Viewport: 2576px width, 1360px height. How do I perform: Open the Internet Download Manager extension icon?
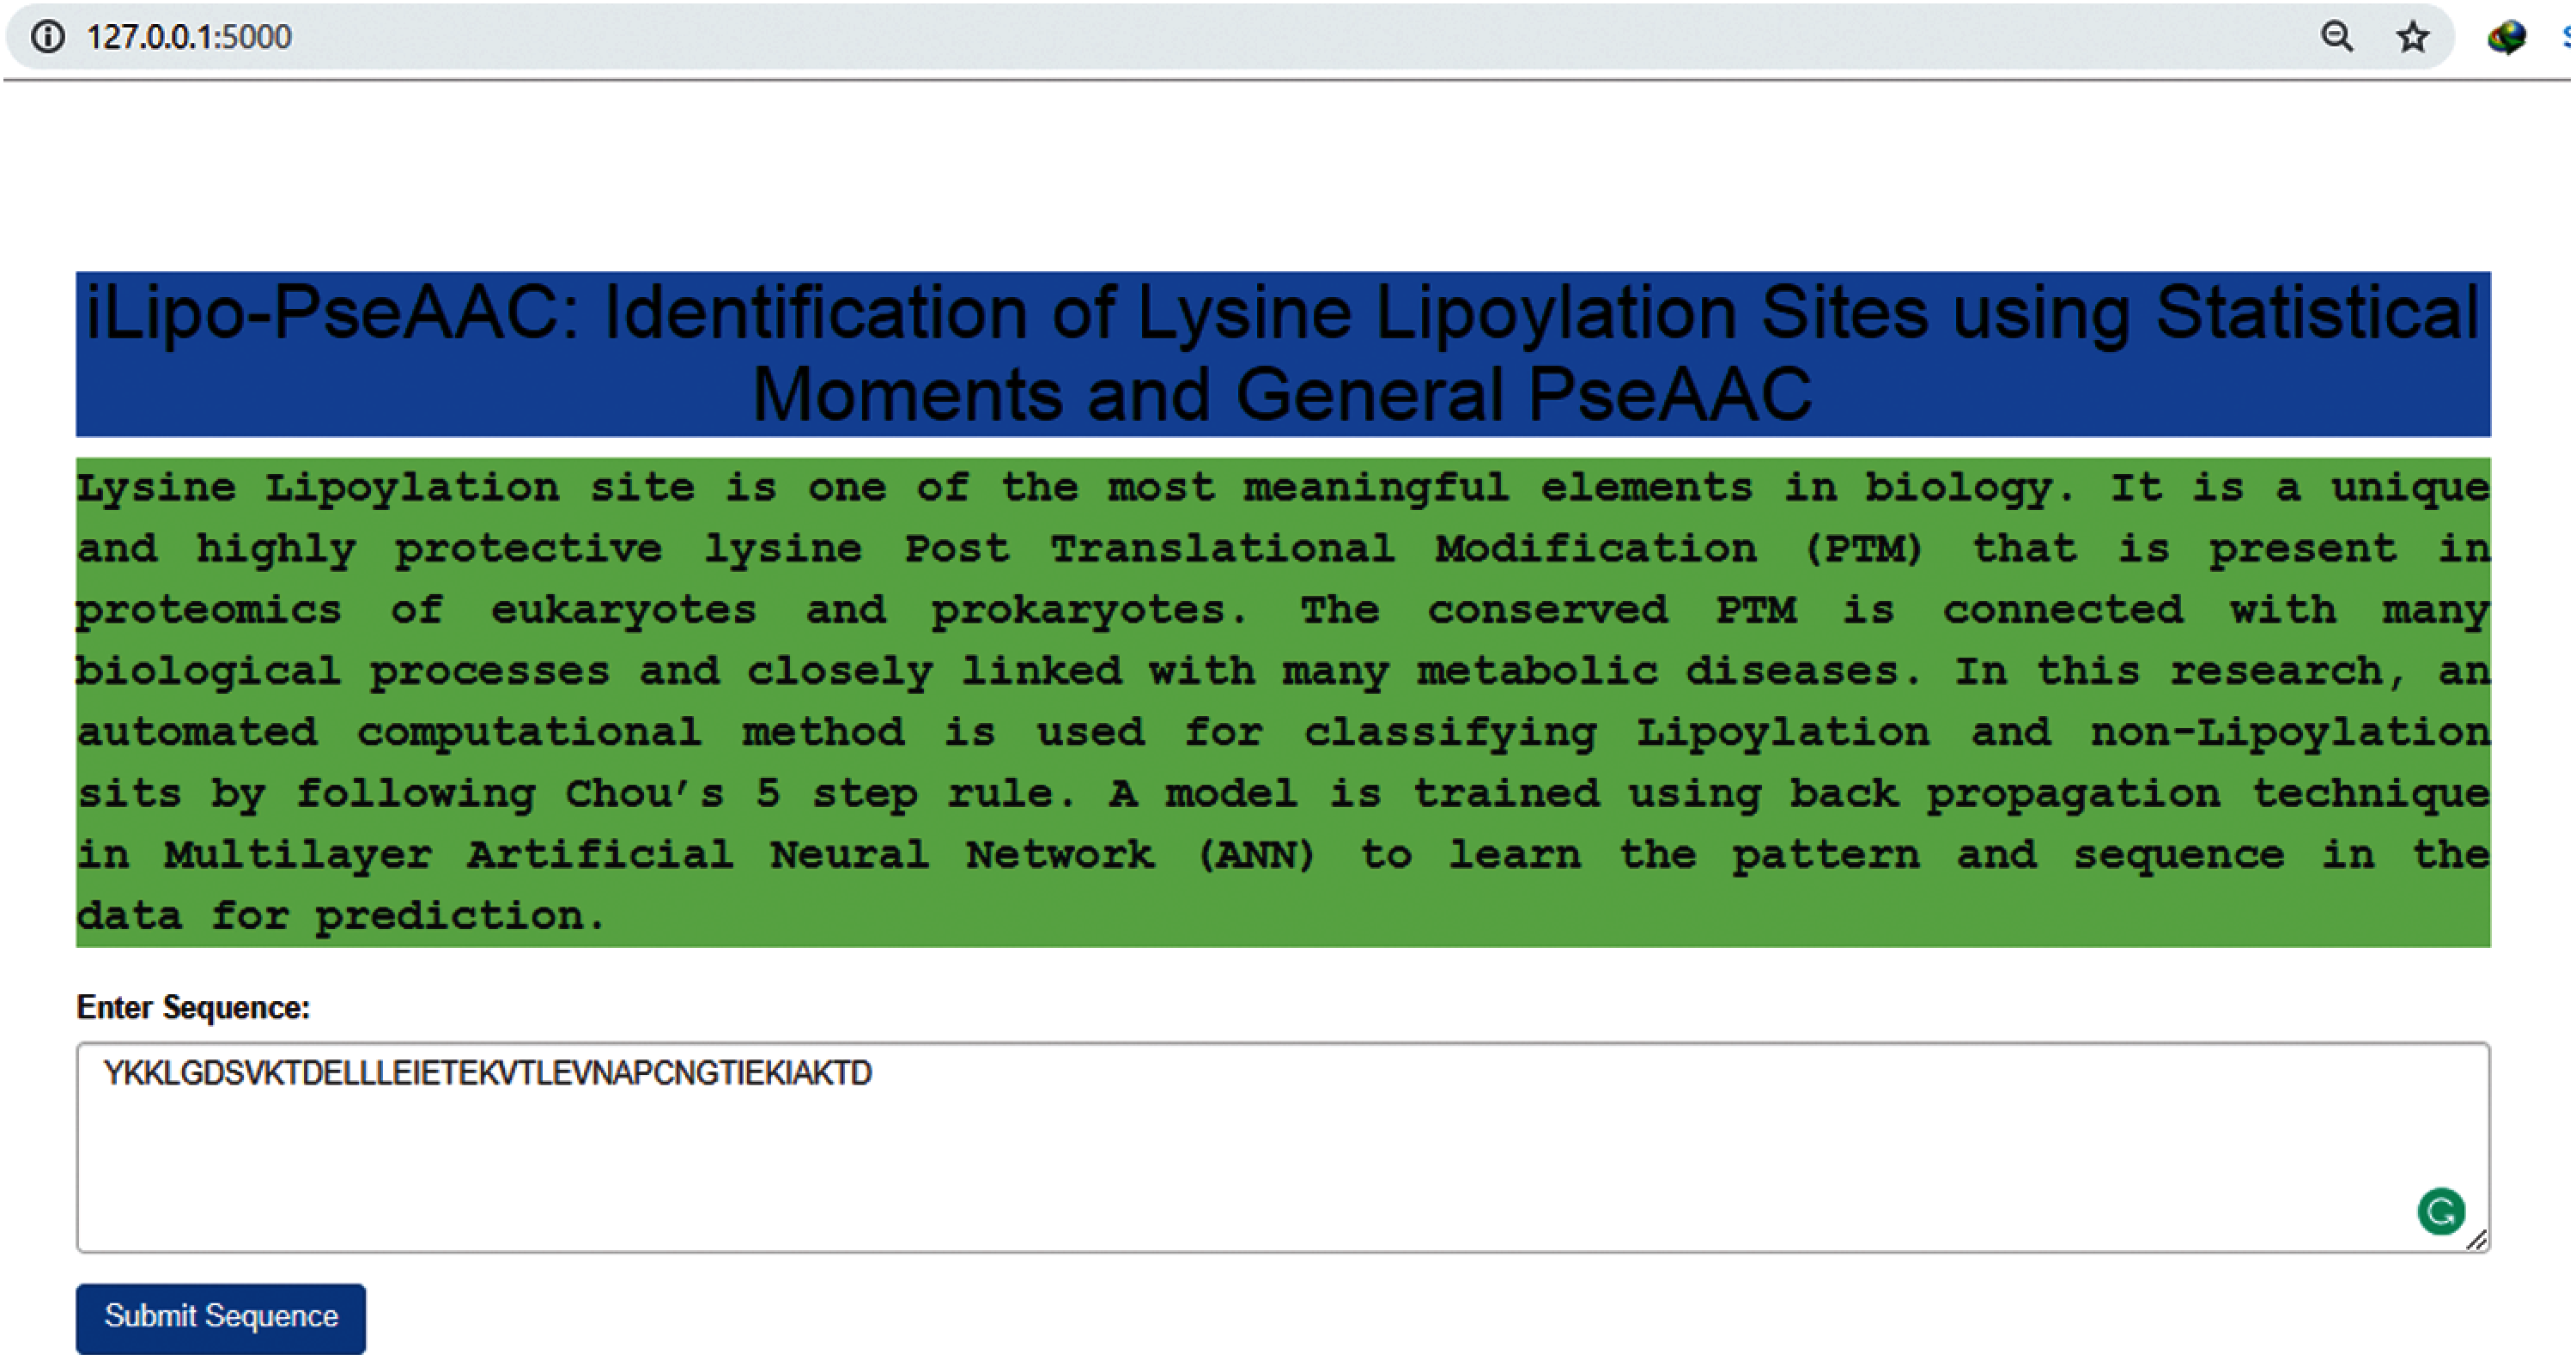tap(2506, 37)
